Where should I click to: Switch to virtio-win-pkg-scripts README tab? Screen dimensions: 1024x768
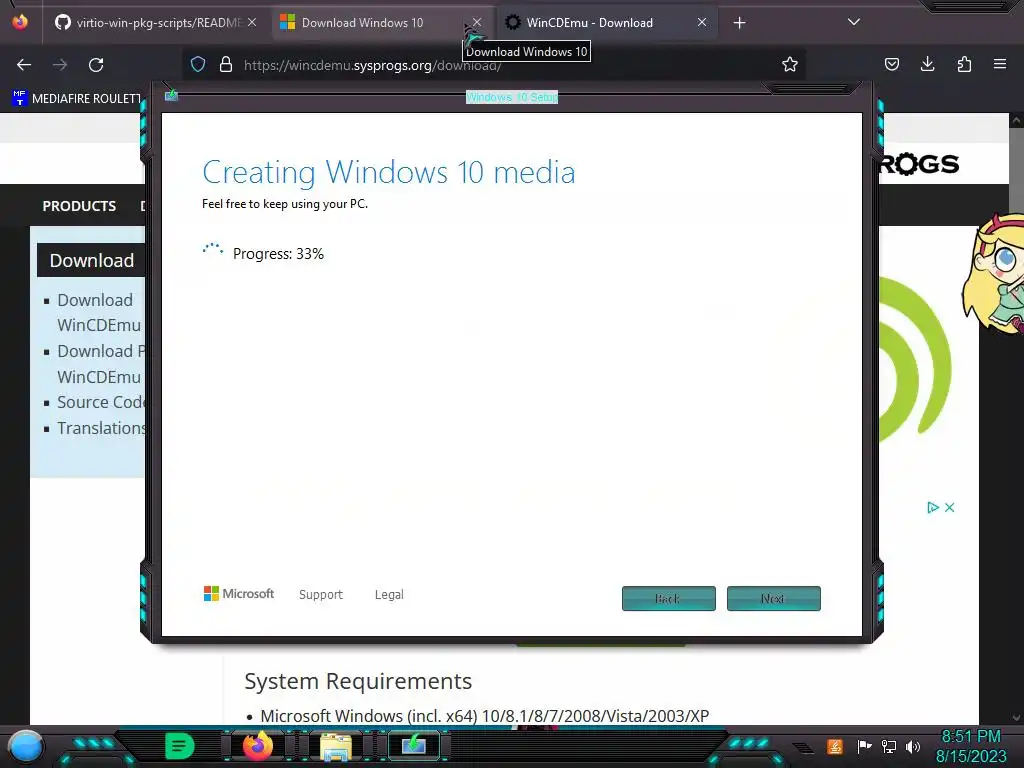[x=157, y=23]
